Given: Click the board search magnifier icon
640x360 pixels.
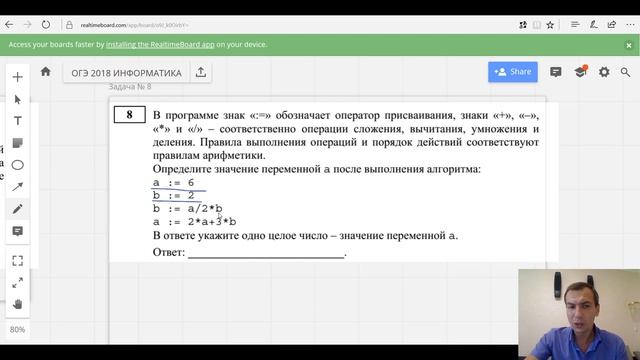Looking at the screenshot, I should point(625,72).
